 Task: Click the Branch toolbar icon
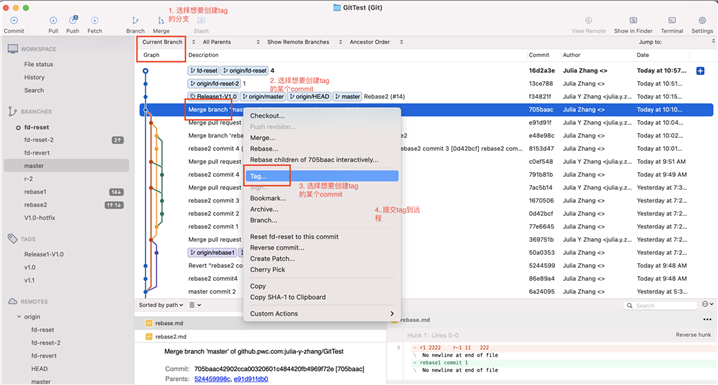pos(135,21)
